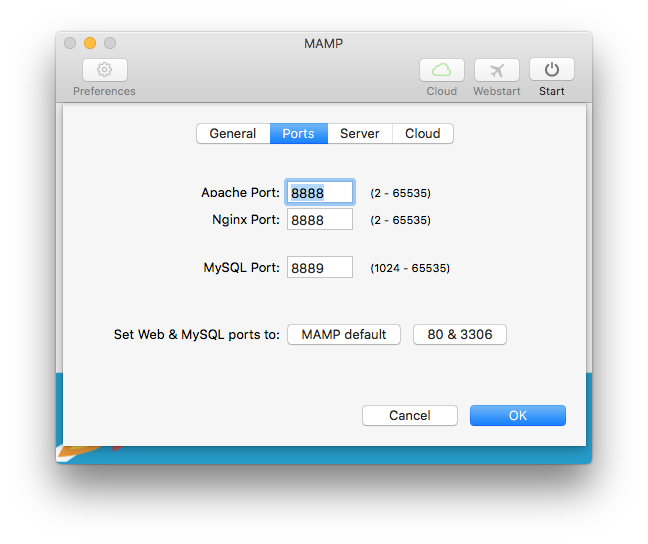Click the MySQL Port label
The height and width of the screenshot is (544, 648).
[242, 267]
